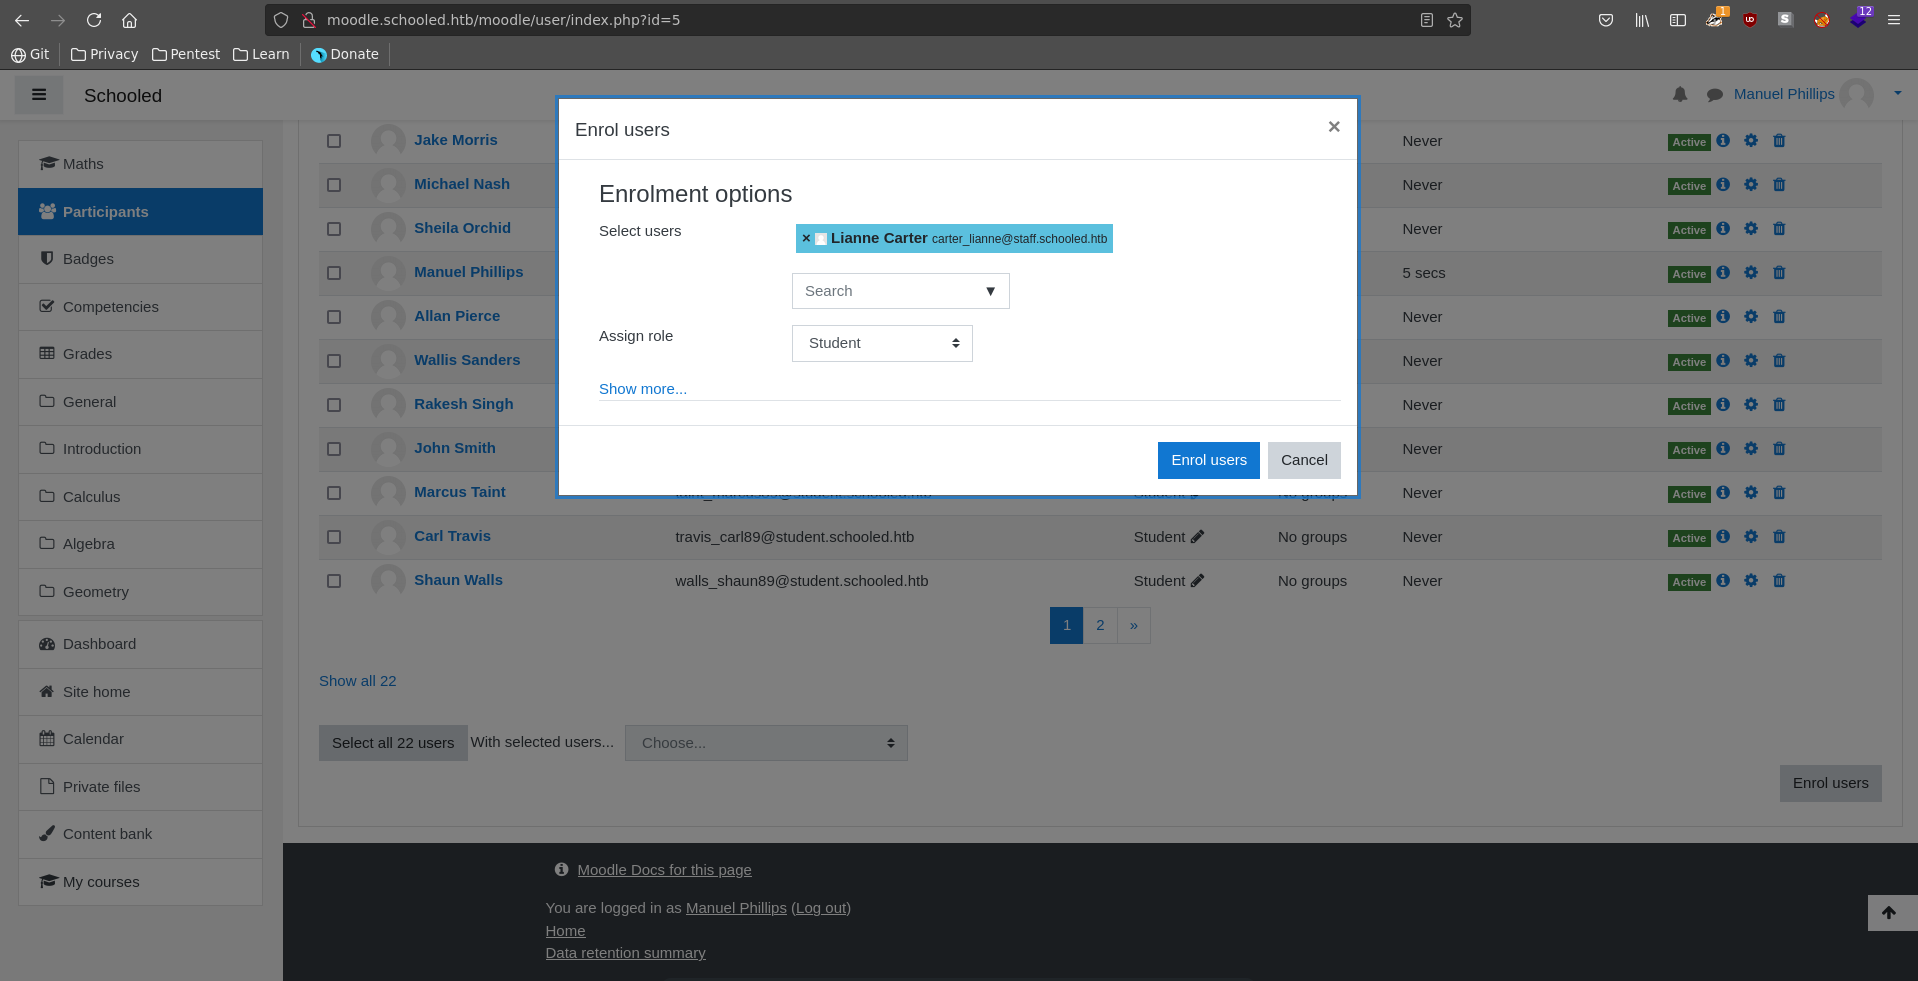Open gear settings for Shaun Walls enrolment

point(1751,581)
